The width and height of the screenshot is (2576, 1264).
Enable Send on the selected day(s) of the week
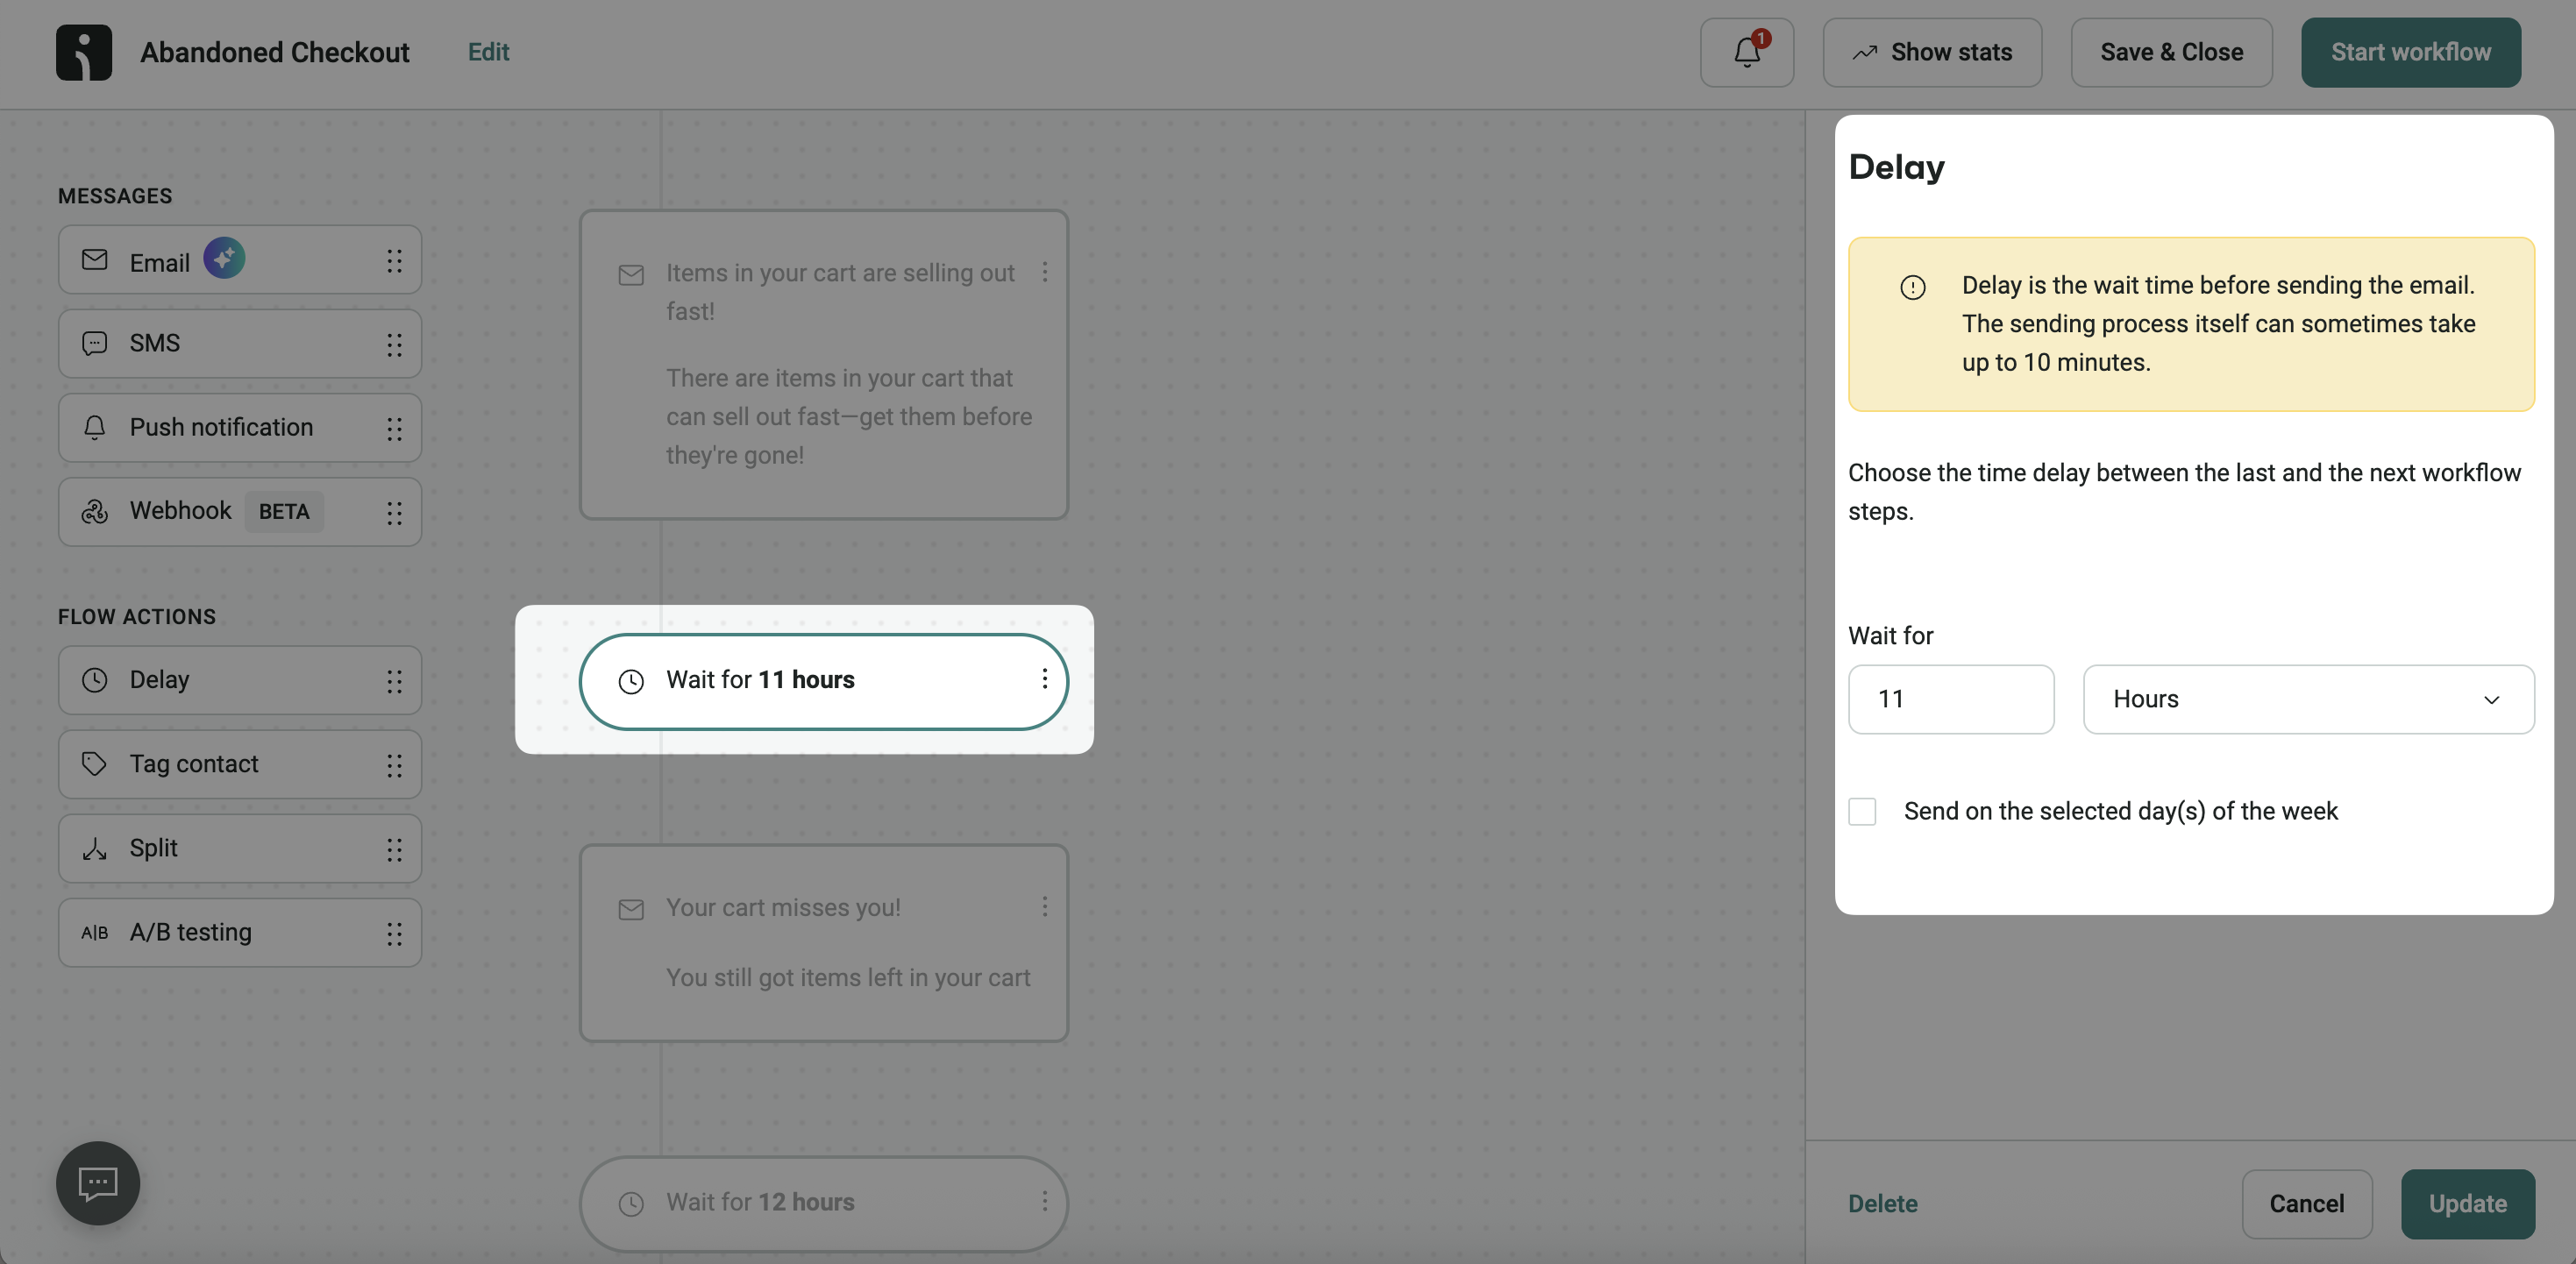[1862, 811]
